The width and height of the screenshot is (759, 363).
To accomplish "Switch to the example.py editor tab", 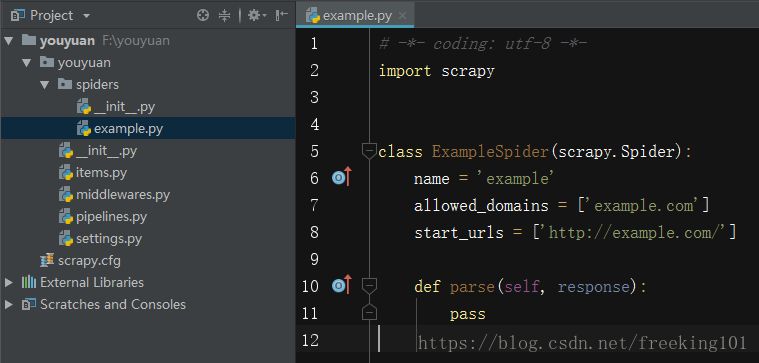I will (357, 15).
